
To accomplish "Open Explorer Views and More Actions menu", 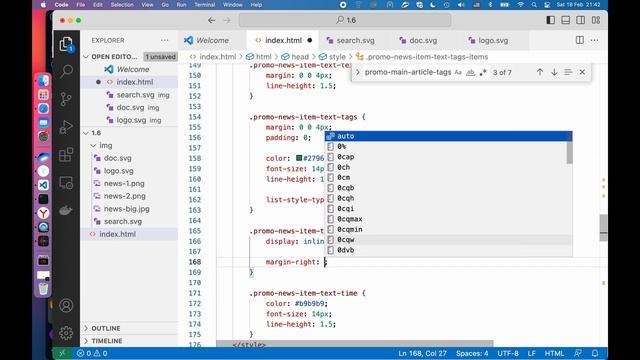I will pos(164,40).
